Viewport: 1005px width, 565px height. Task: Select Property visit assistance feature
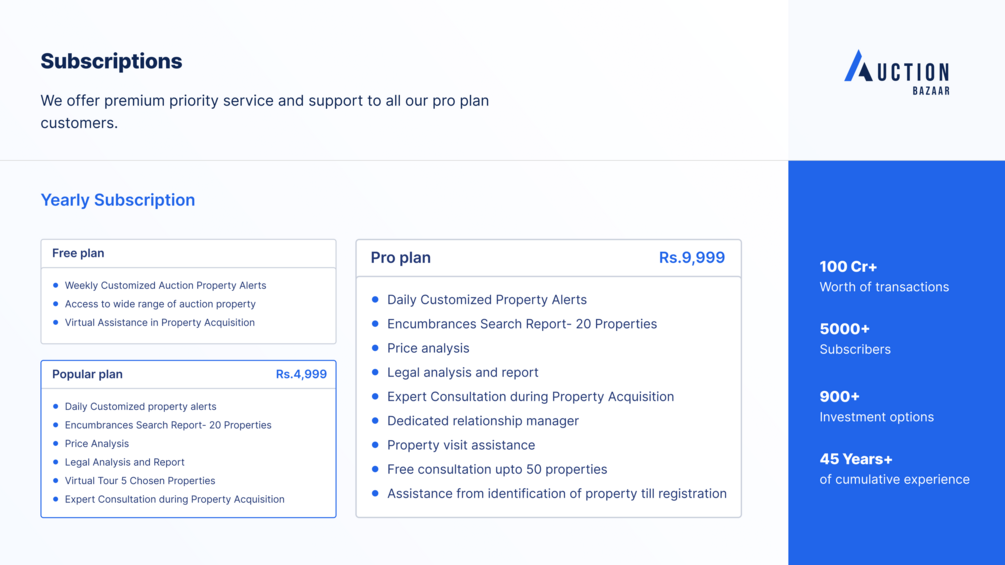(x=460, y=445)
